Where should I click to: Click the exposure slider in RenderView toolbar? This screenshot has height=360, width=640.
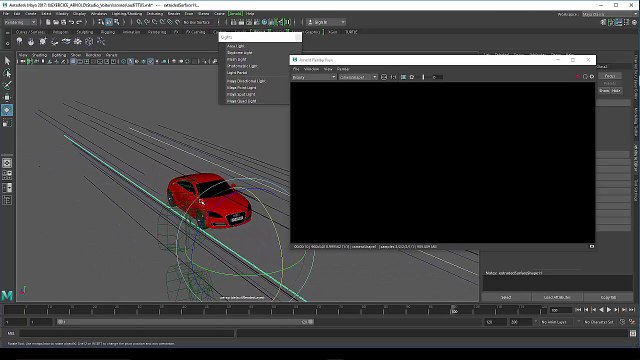pyautogui.click(x=423, y=77)
